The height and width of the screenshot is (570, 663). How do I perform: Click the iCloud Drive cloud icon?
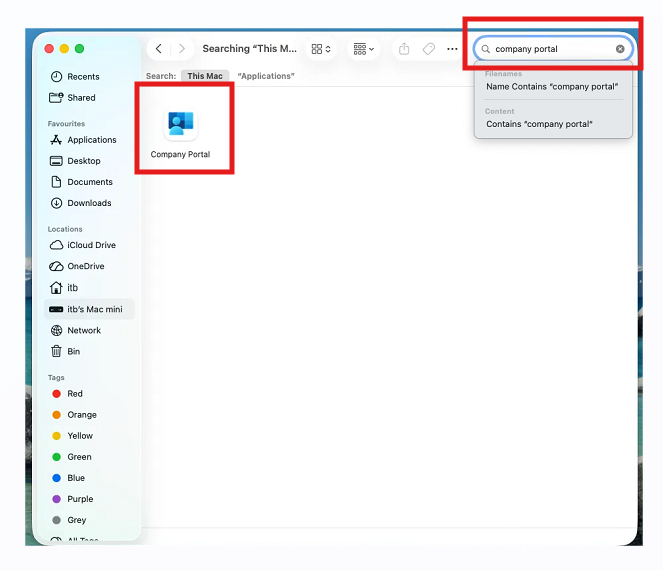(x=56, y=245)
